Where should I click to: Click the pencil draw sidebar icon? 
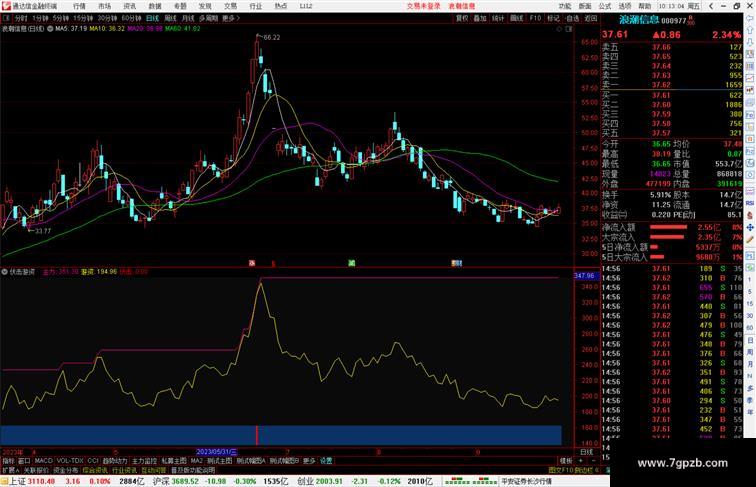(750, 239)
